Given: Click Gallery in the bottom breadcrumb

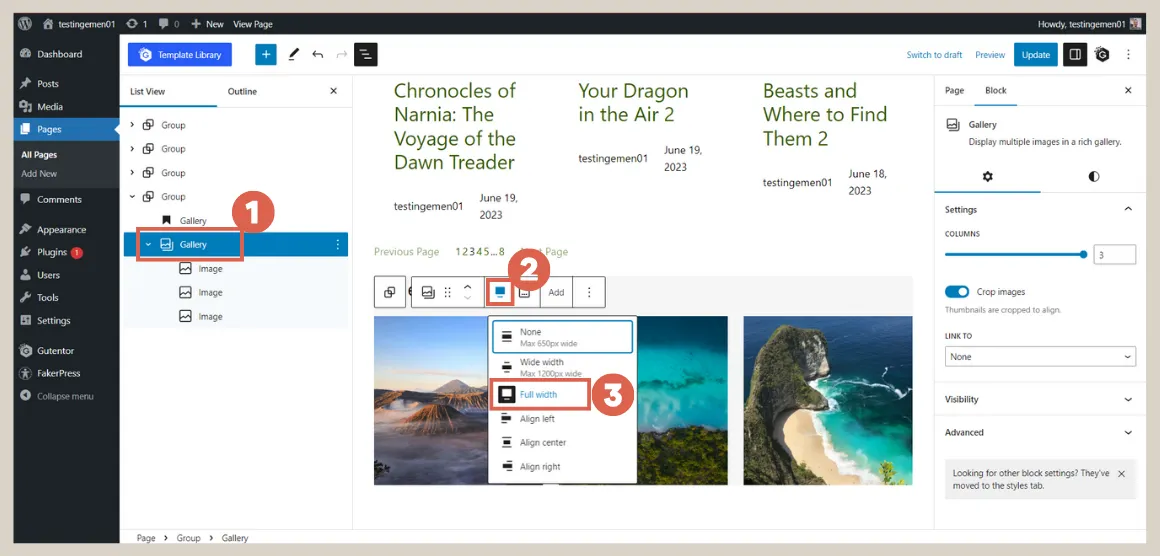Looking at the screenshot, I should pos(235,538).
